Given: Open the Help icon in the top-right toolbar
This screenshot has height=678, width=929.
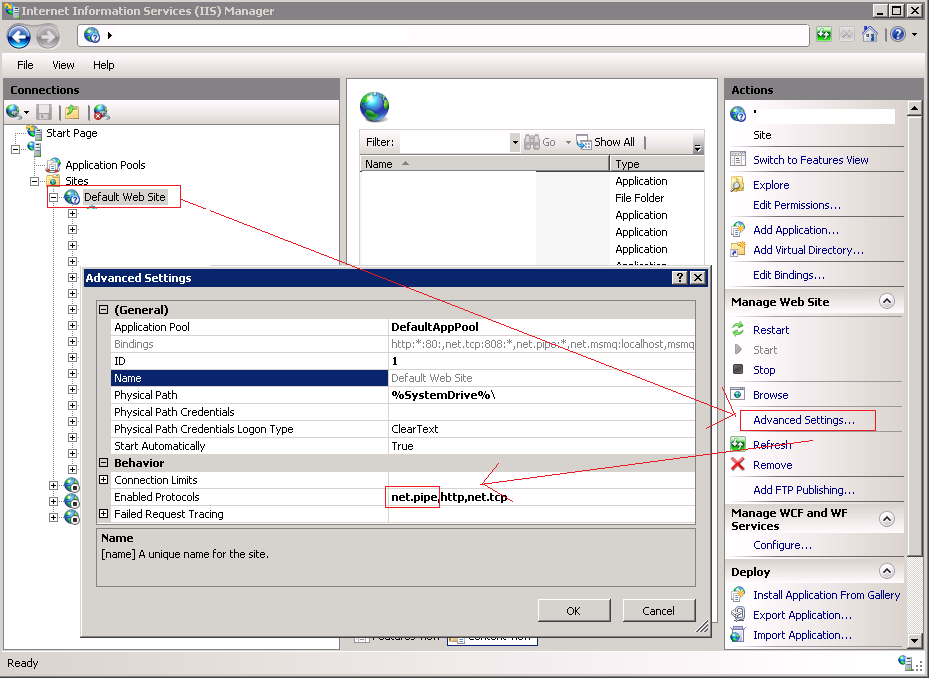Looking at the screenshot, I should point(897,35).
